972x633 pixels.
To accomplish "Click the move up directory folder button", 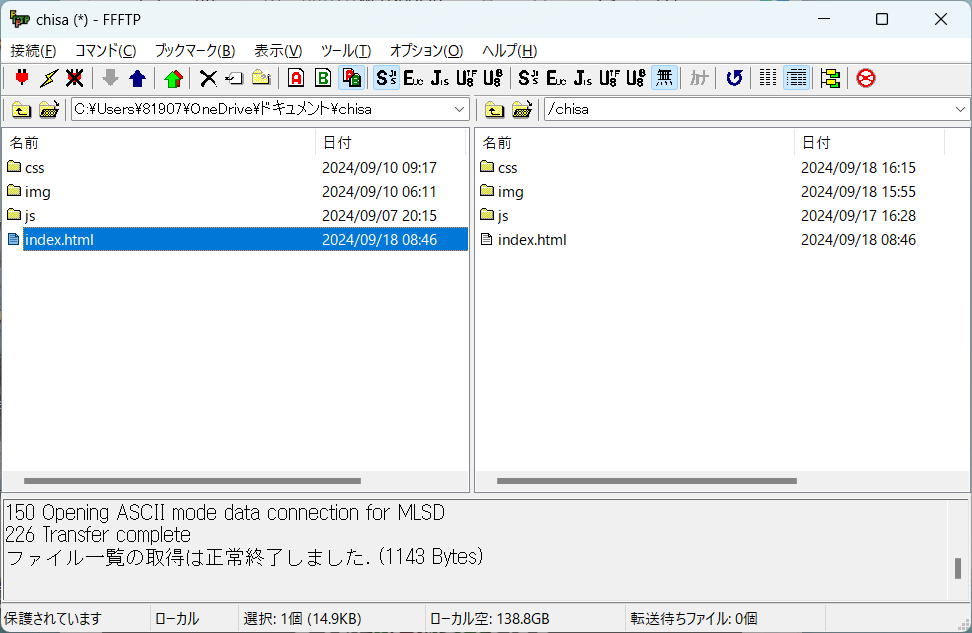I will coord(21,110).
